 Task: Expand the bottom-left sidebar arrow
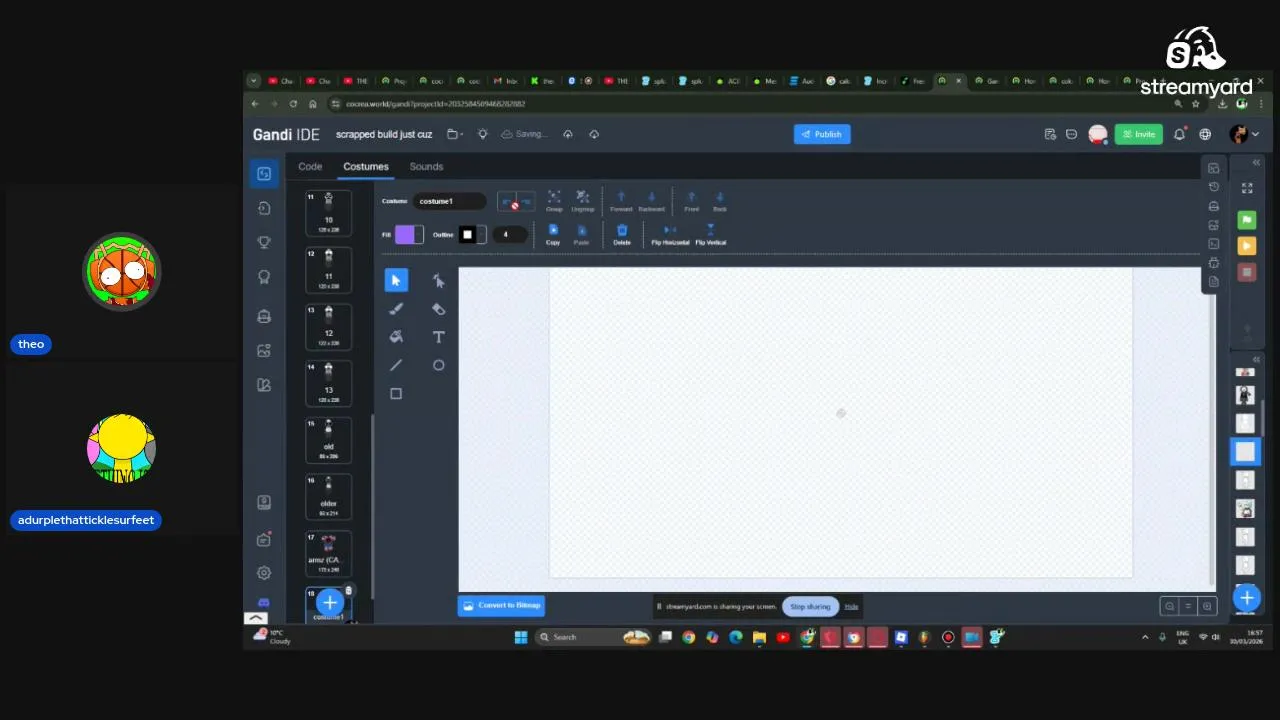tap(256, 618)
